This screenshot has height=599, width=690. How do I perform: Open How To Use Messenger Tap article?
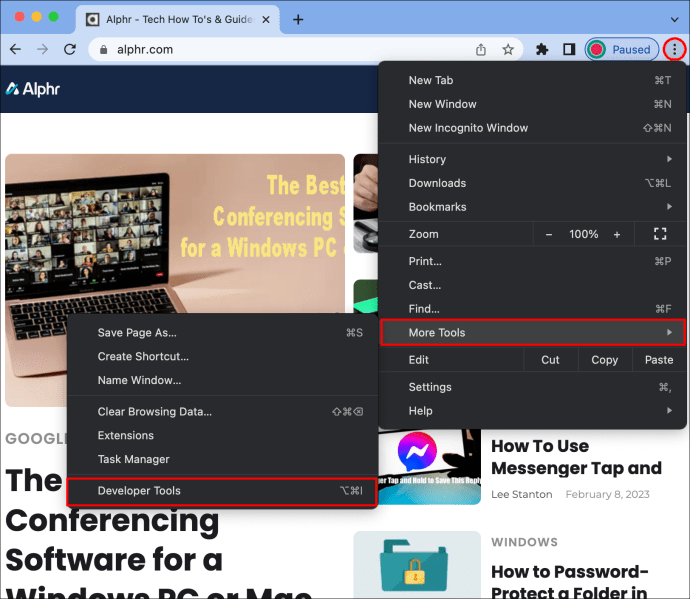[576, 457]
